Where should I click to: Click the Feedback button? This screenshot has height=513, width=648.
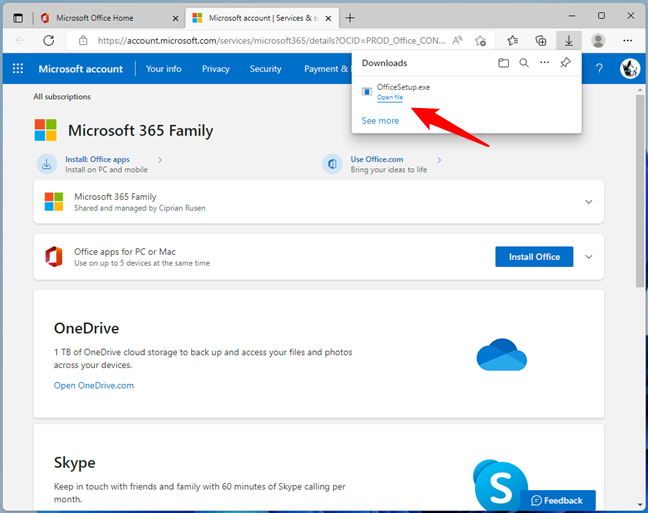[x=557, y=500]
